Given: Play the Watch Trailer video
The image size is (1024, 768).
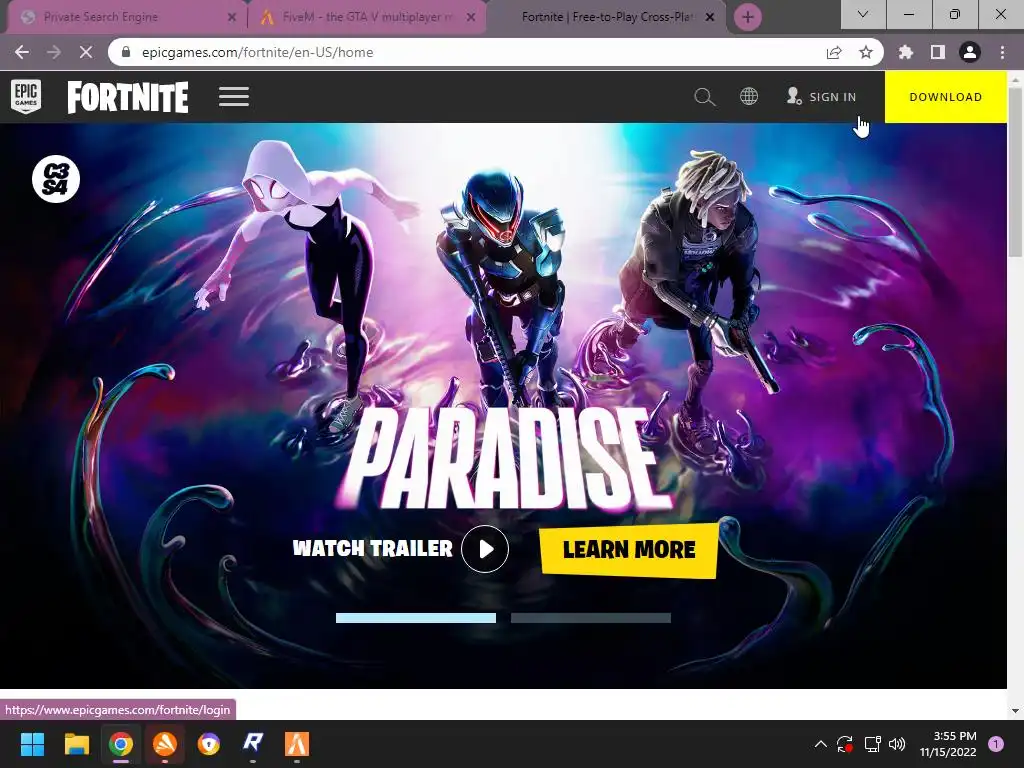Looking at the screenshot, I should tap(485, 549).
